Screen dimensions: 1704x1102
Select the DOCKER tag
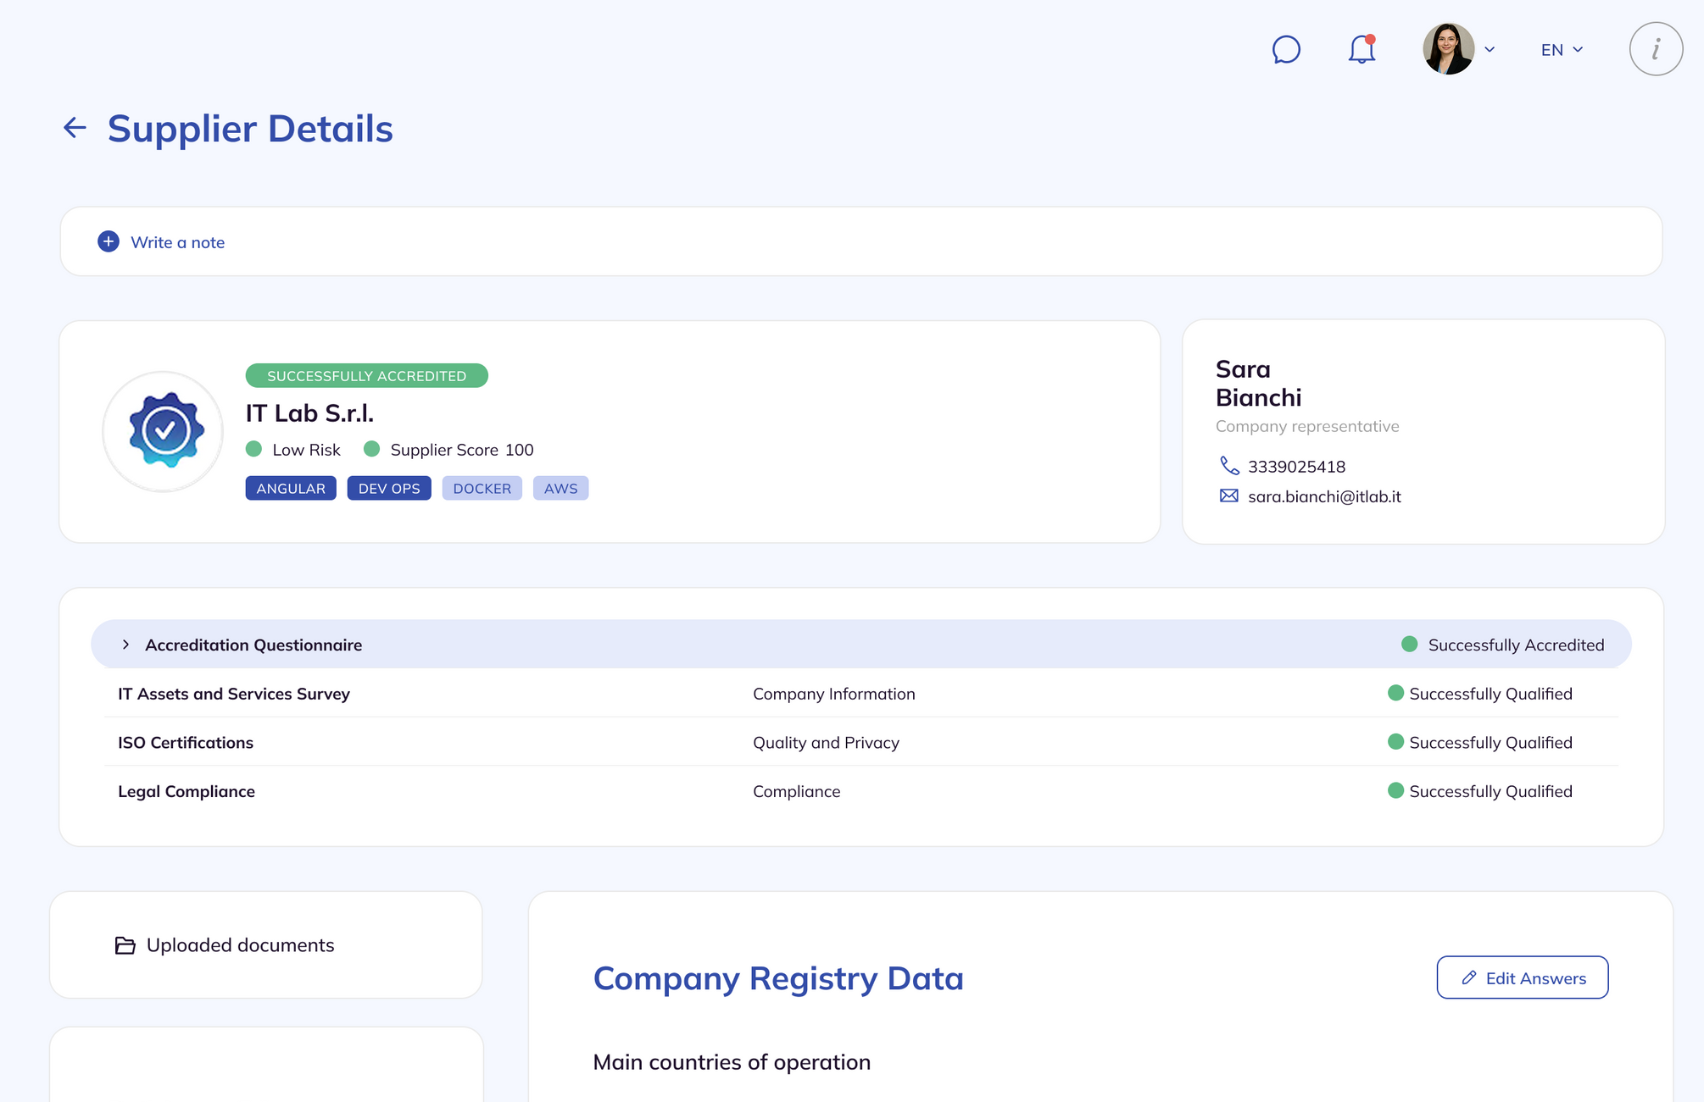point(482,488)
